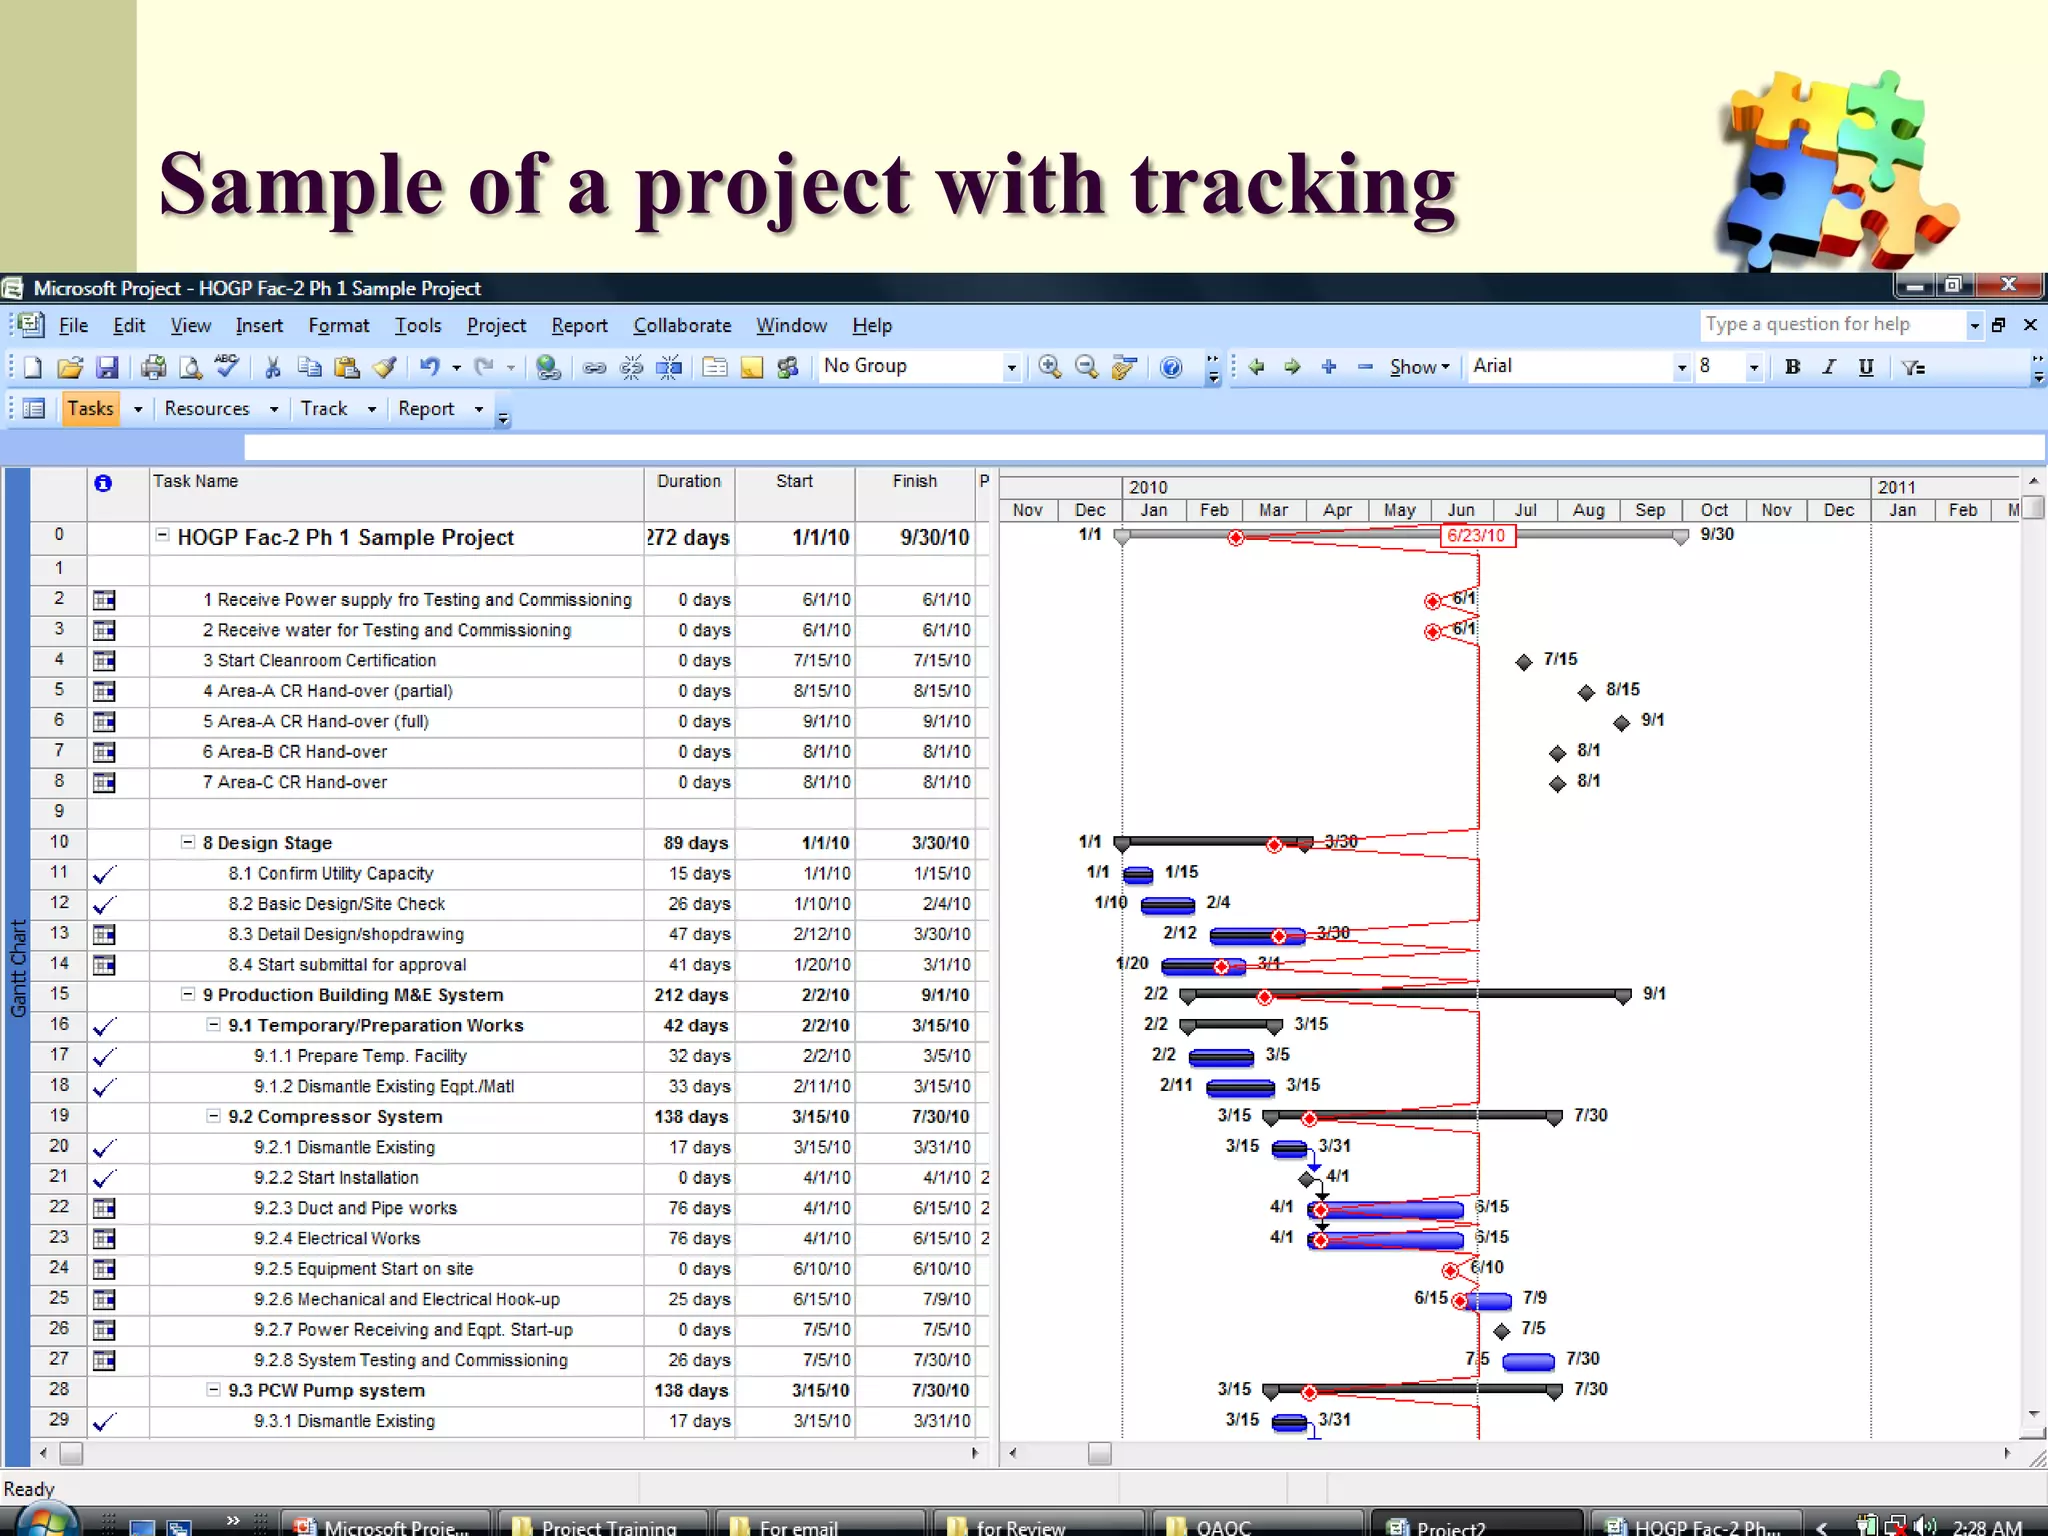Paste with the clipboard icon
2048x1536 pixels.
(346, 367)
